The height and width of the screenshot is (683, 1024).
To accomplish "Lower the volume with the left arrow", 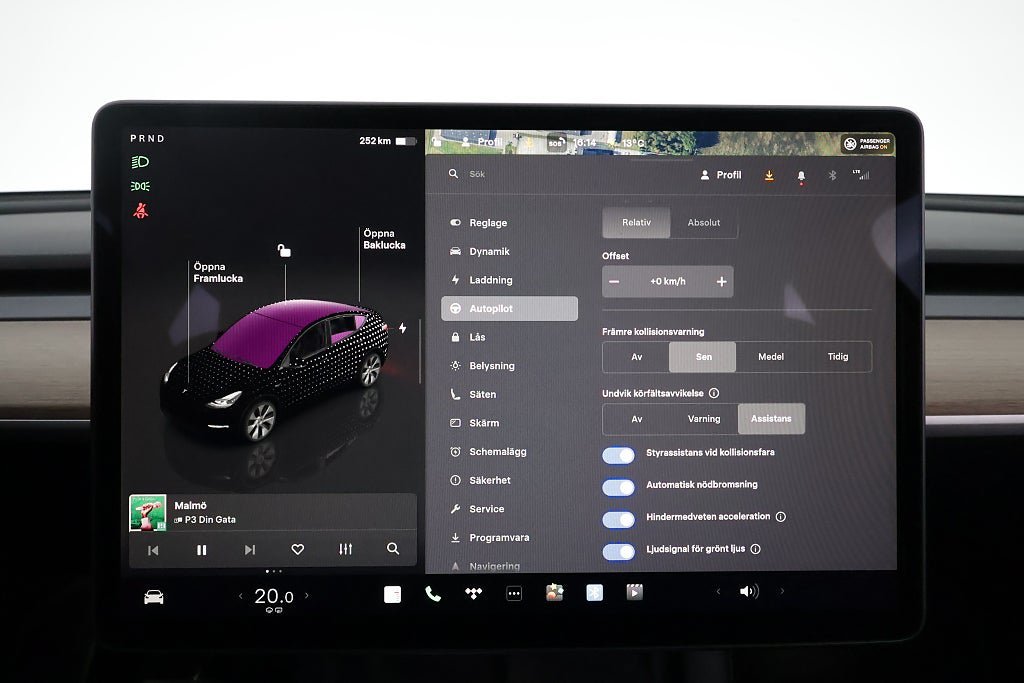I will coord(718,592).
